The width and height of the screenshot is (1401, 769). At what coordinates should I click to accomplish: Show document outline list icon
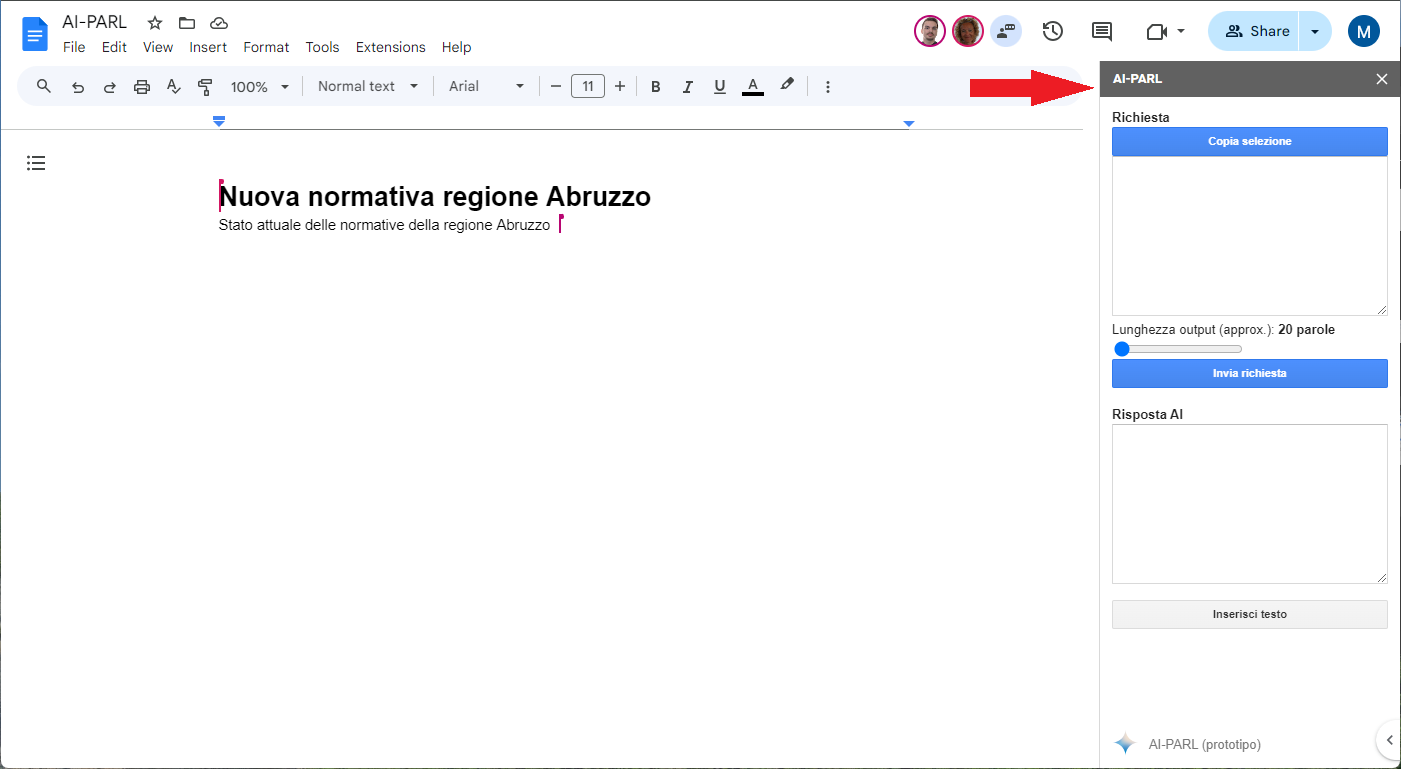click(x=36, y=163)
